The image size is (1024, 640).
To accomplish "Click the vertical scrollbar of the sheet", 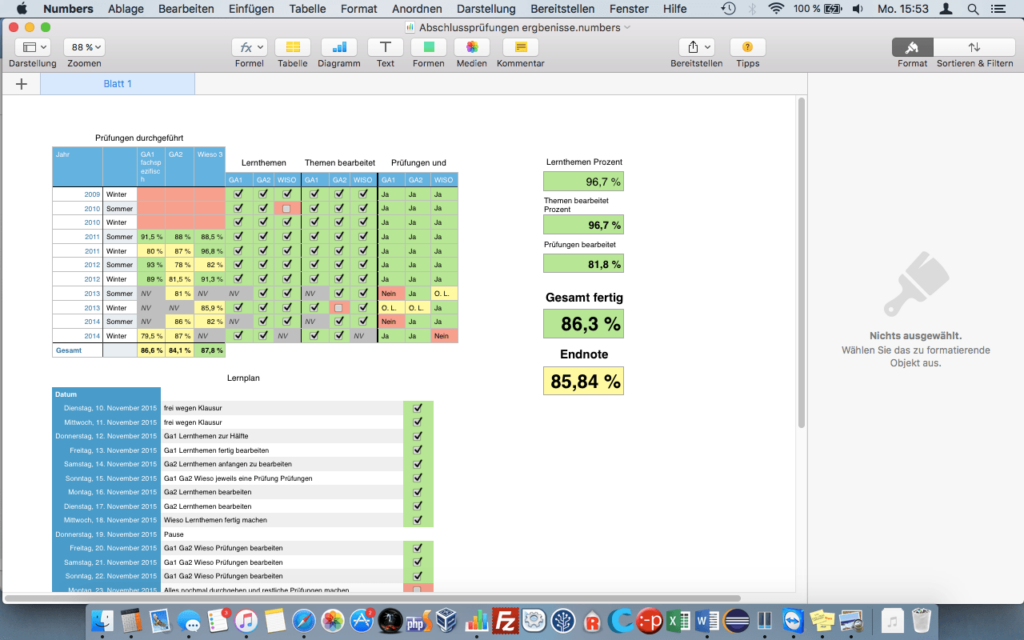I will tap(801, 263).
